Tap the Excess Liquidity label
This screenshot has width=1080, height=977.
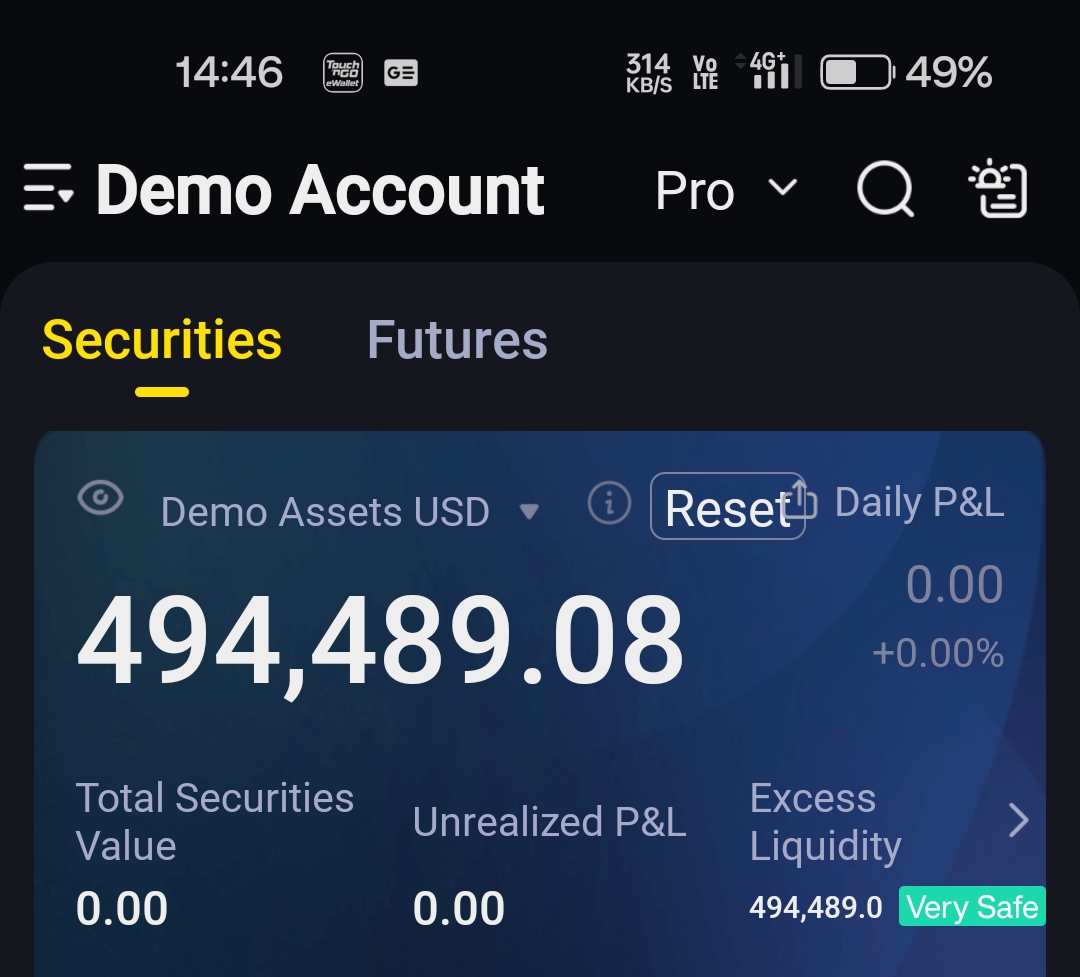pyautogui.click(x=825, y=822)
